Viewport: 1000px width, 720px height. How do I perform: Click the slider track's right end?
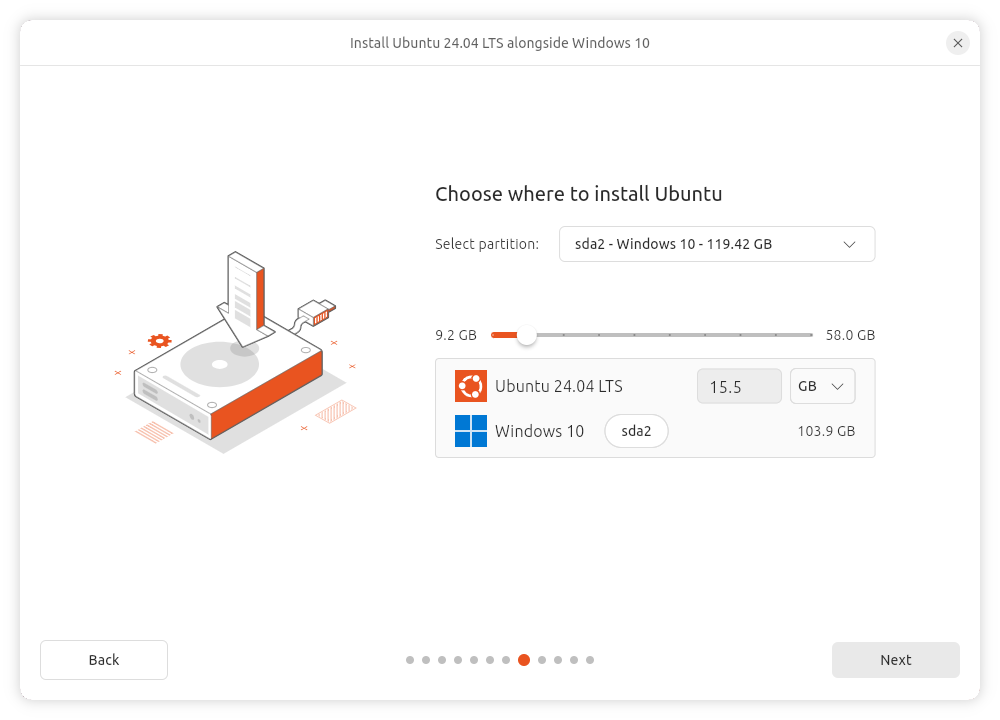click(x=809, y=335)
